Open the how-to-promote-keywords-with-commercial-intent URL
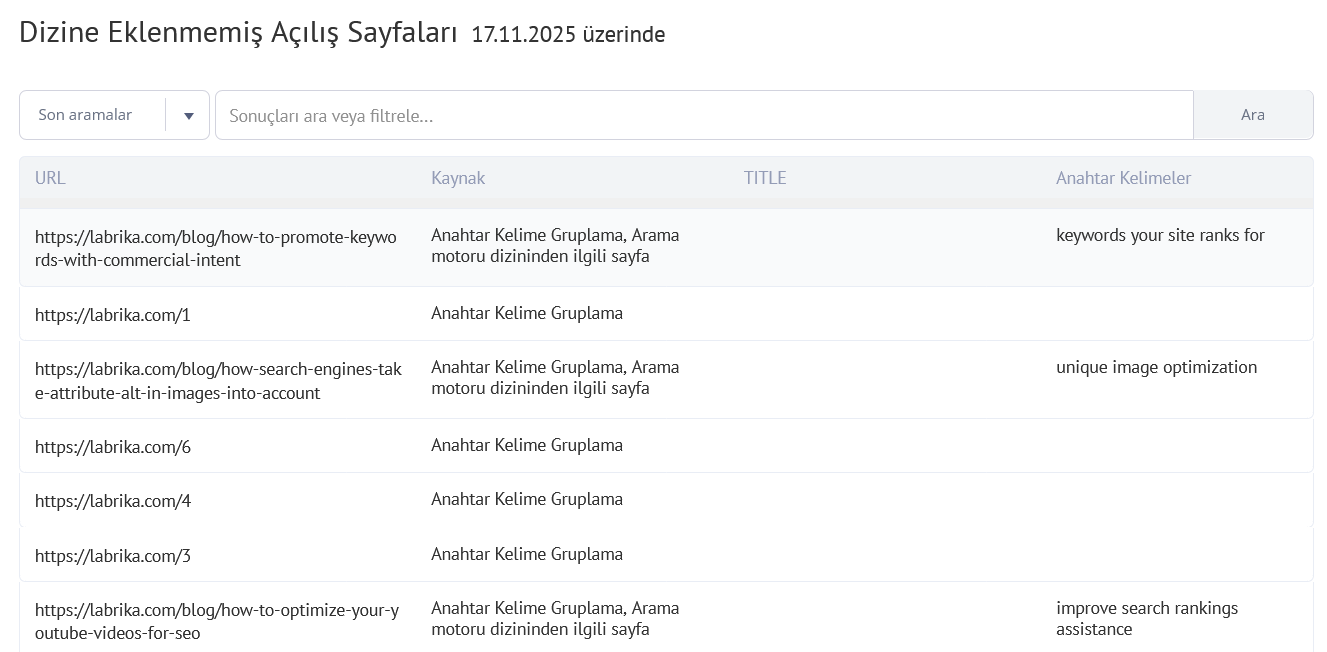 point(216,248)
